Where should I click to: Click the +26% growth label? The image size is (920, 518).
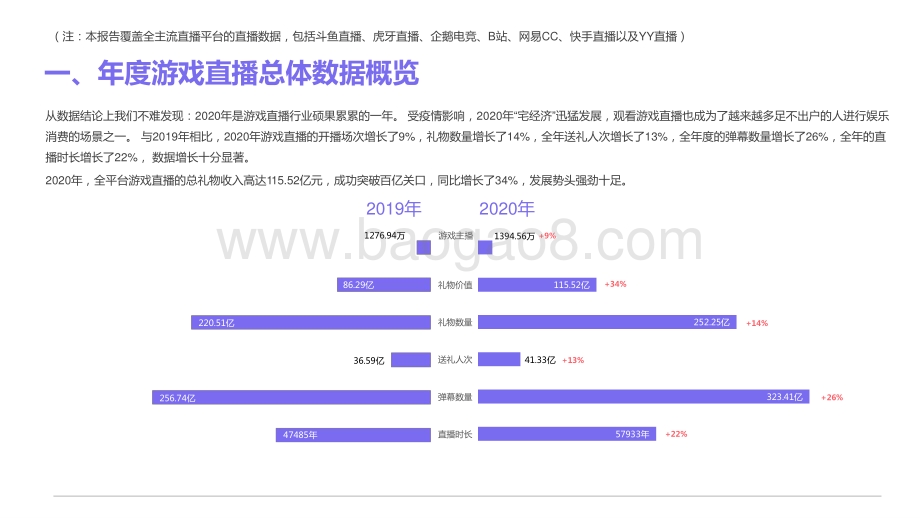(x=831, y=397)
